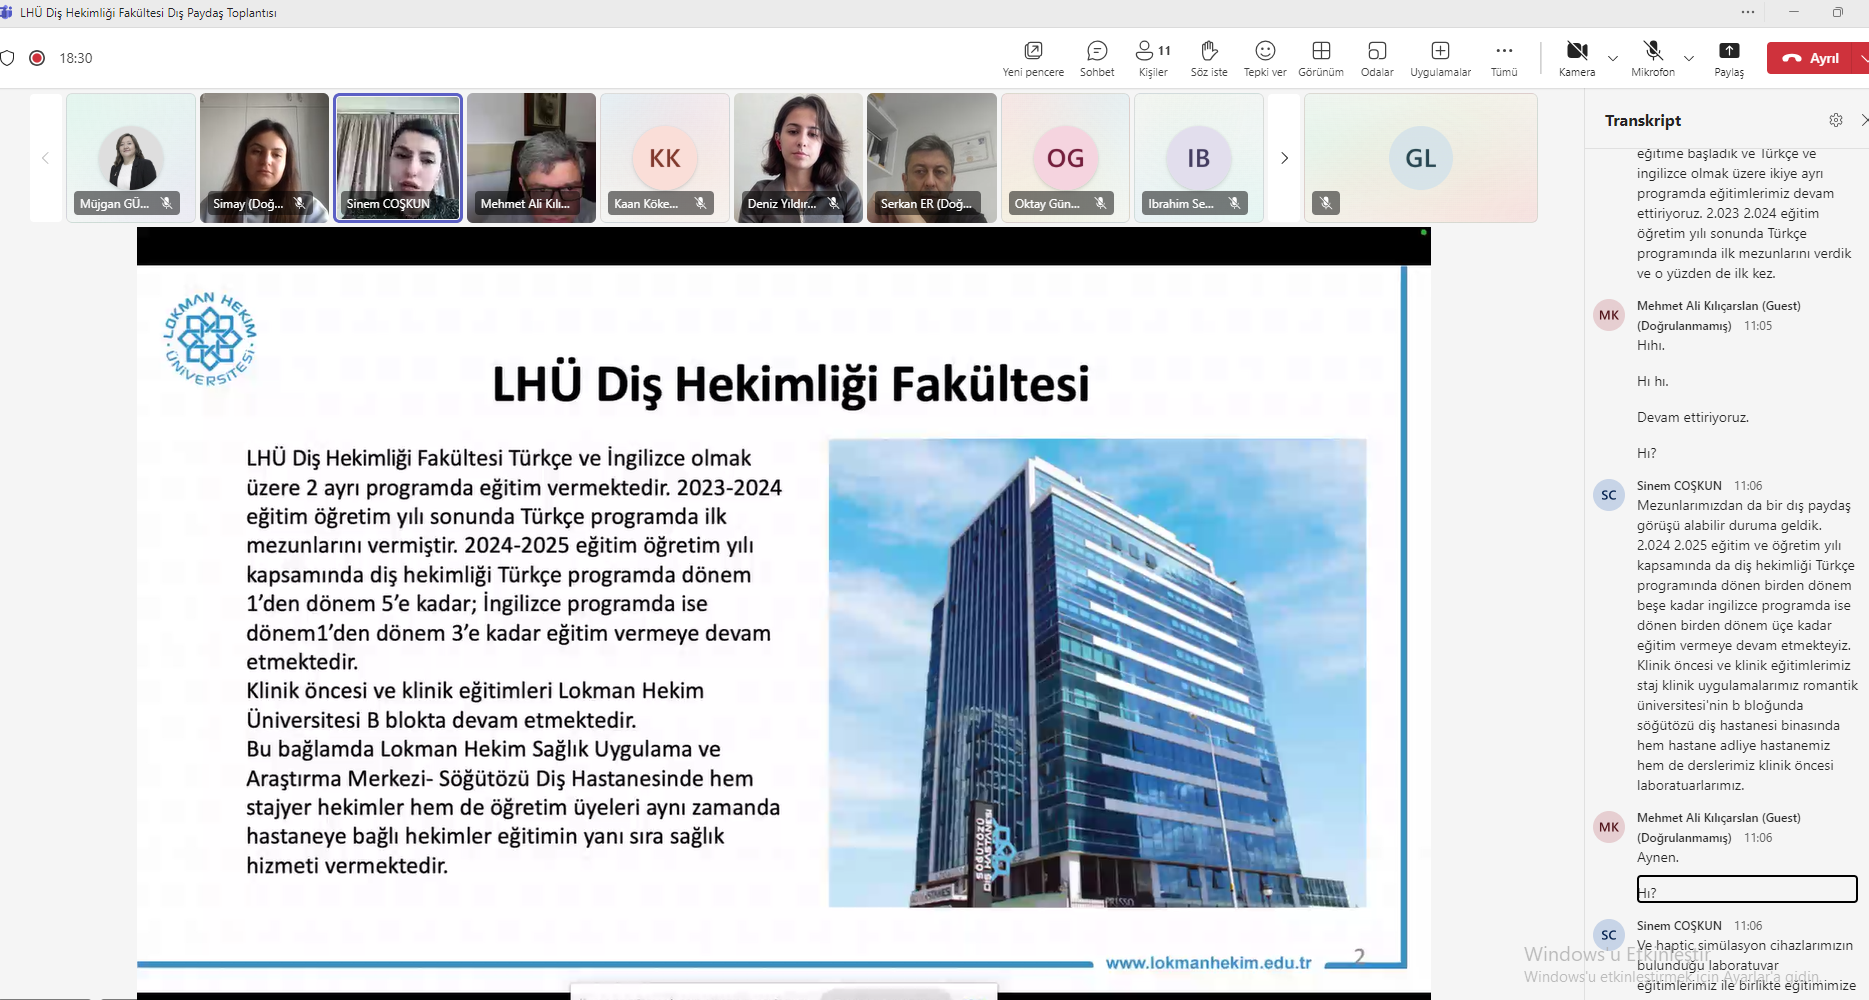This screenshot has height=1000, width=1869.
Task: Click Teams app icon in title bar
Action: (x=6, y=12)
